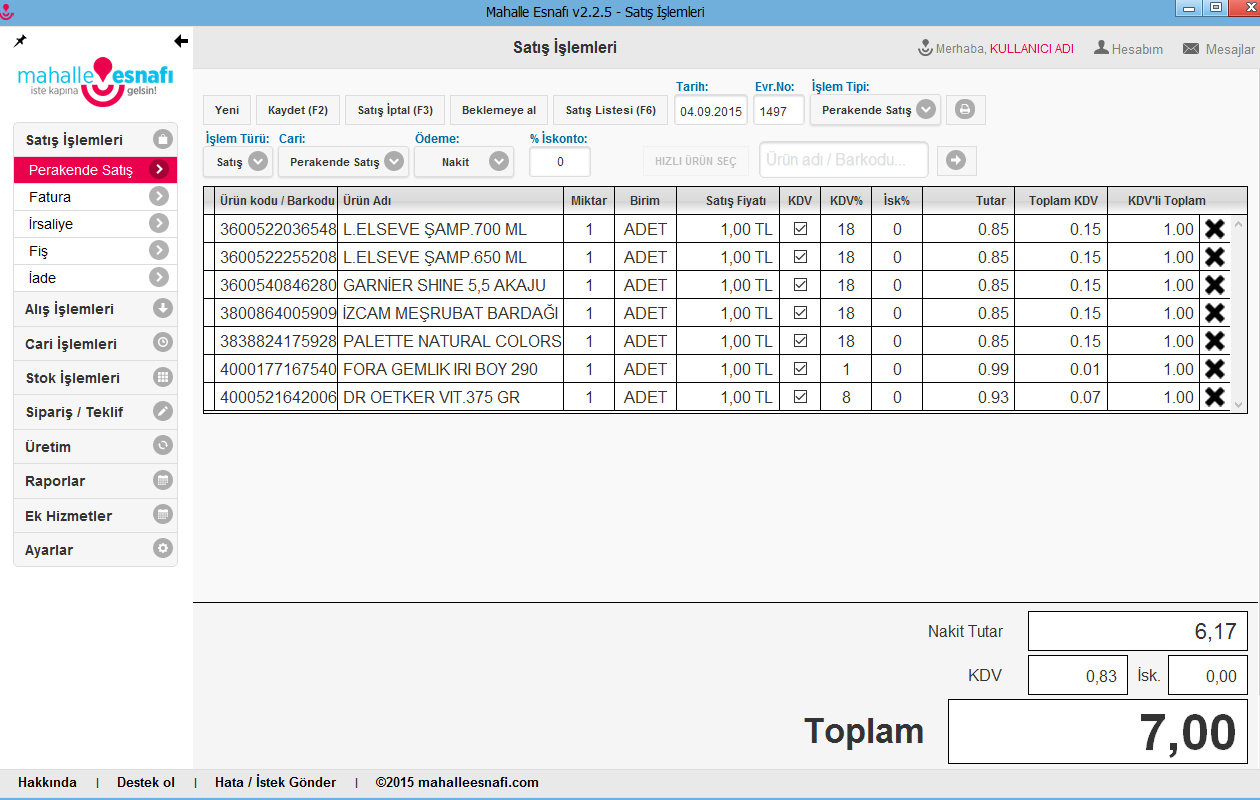
Task: Open the İşlem Tipi dropdown
Action: coord(875,110)
